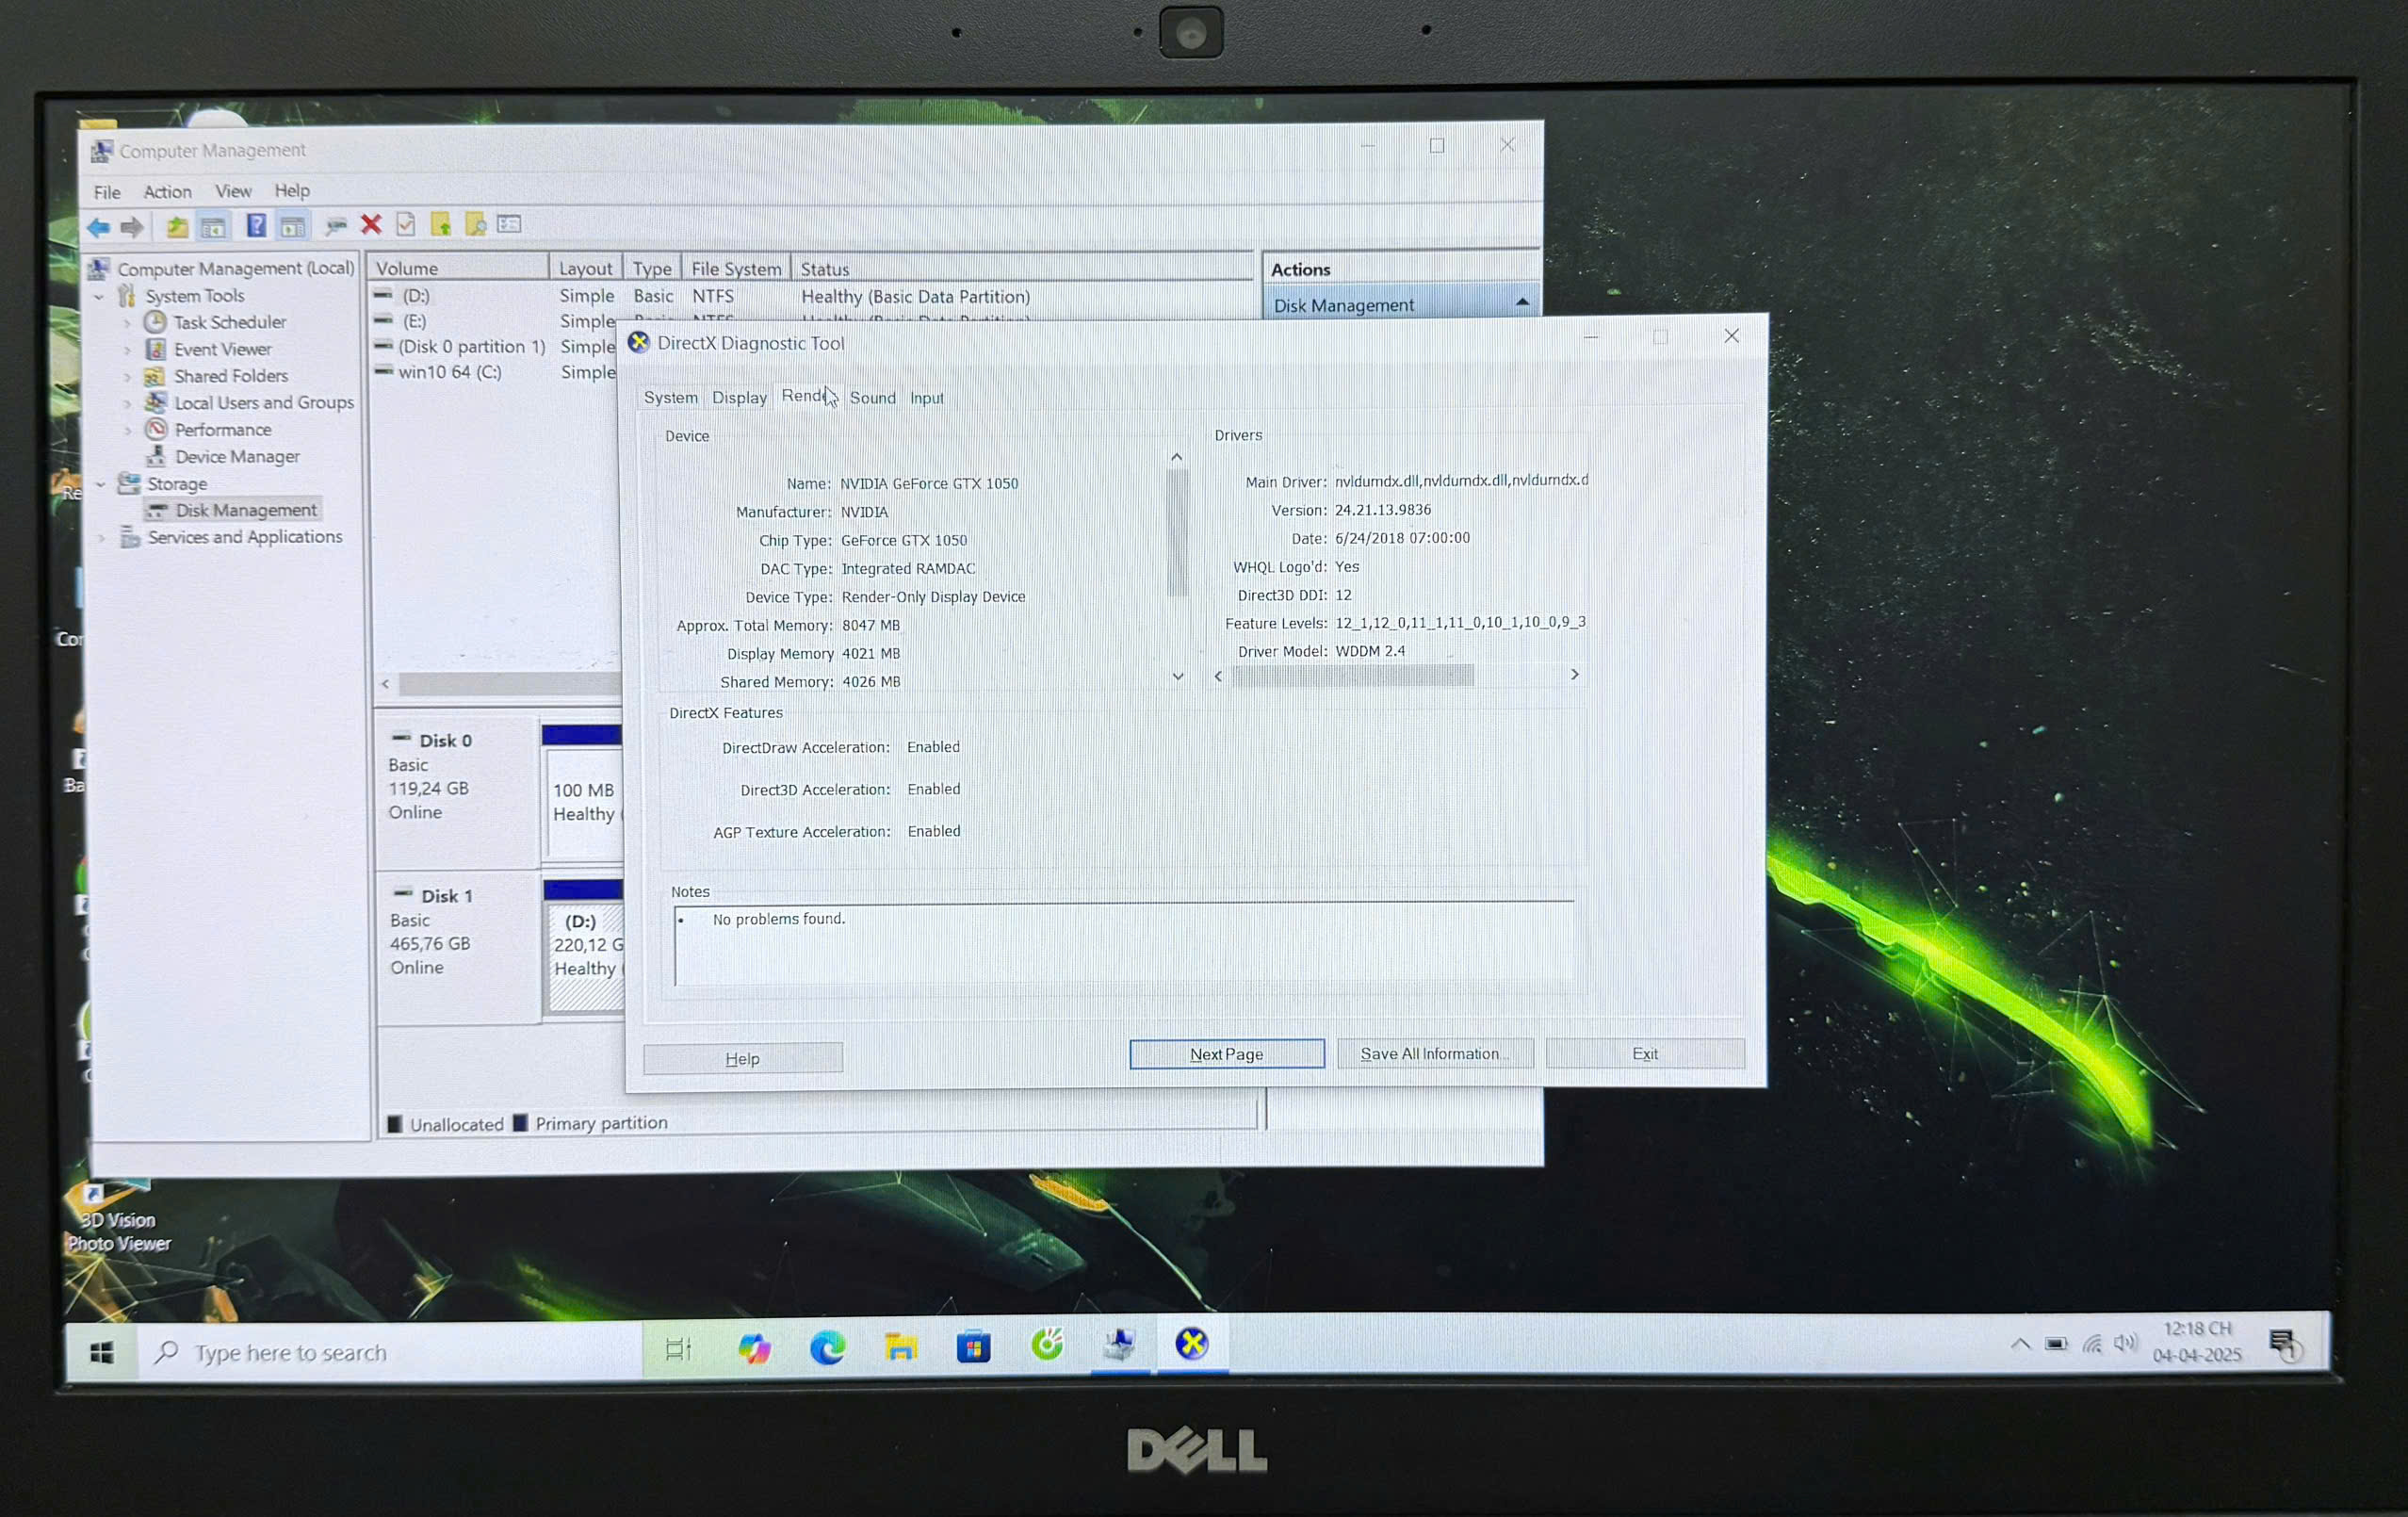This screenshot has height=1517, width=2408.
Task: Expand the Services and Applications node
Action: point(101,539)
